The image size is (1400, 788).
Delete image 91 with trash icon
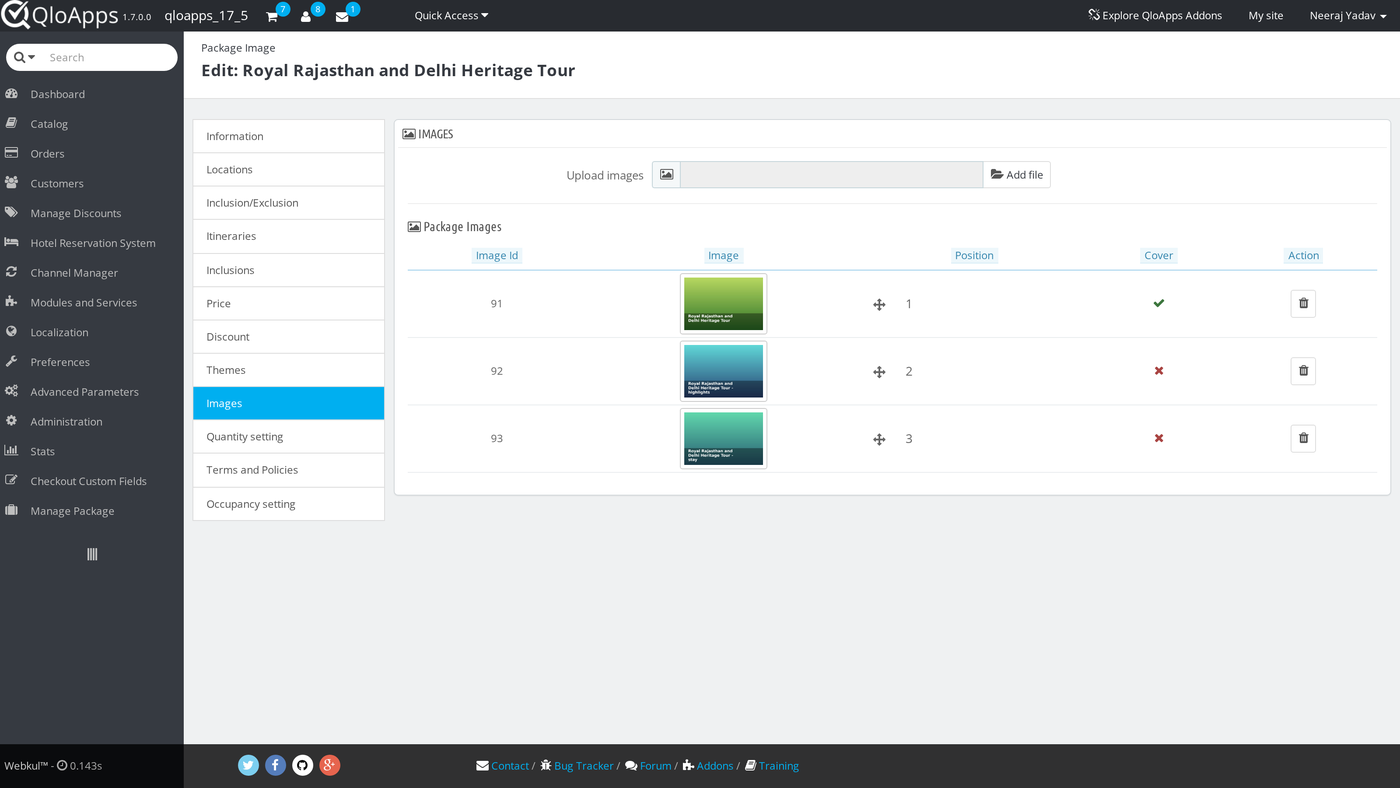pyautogui.click(x=1303, y=303)
